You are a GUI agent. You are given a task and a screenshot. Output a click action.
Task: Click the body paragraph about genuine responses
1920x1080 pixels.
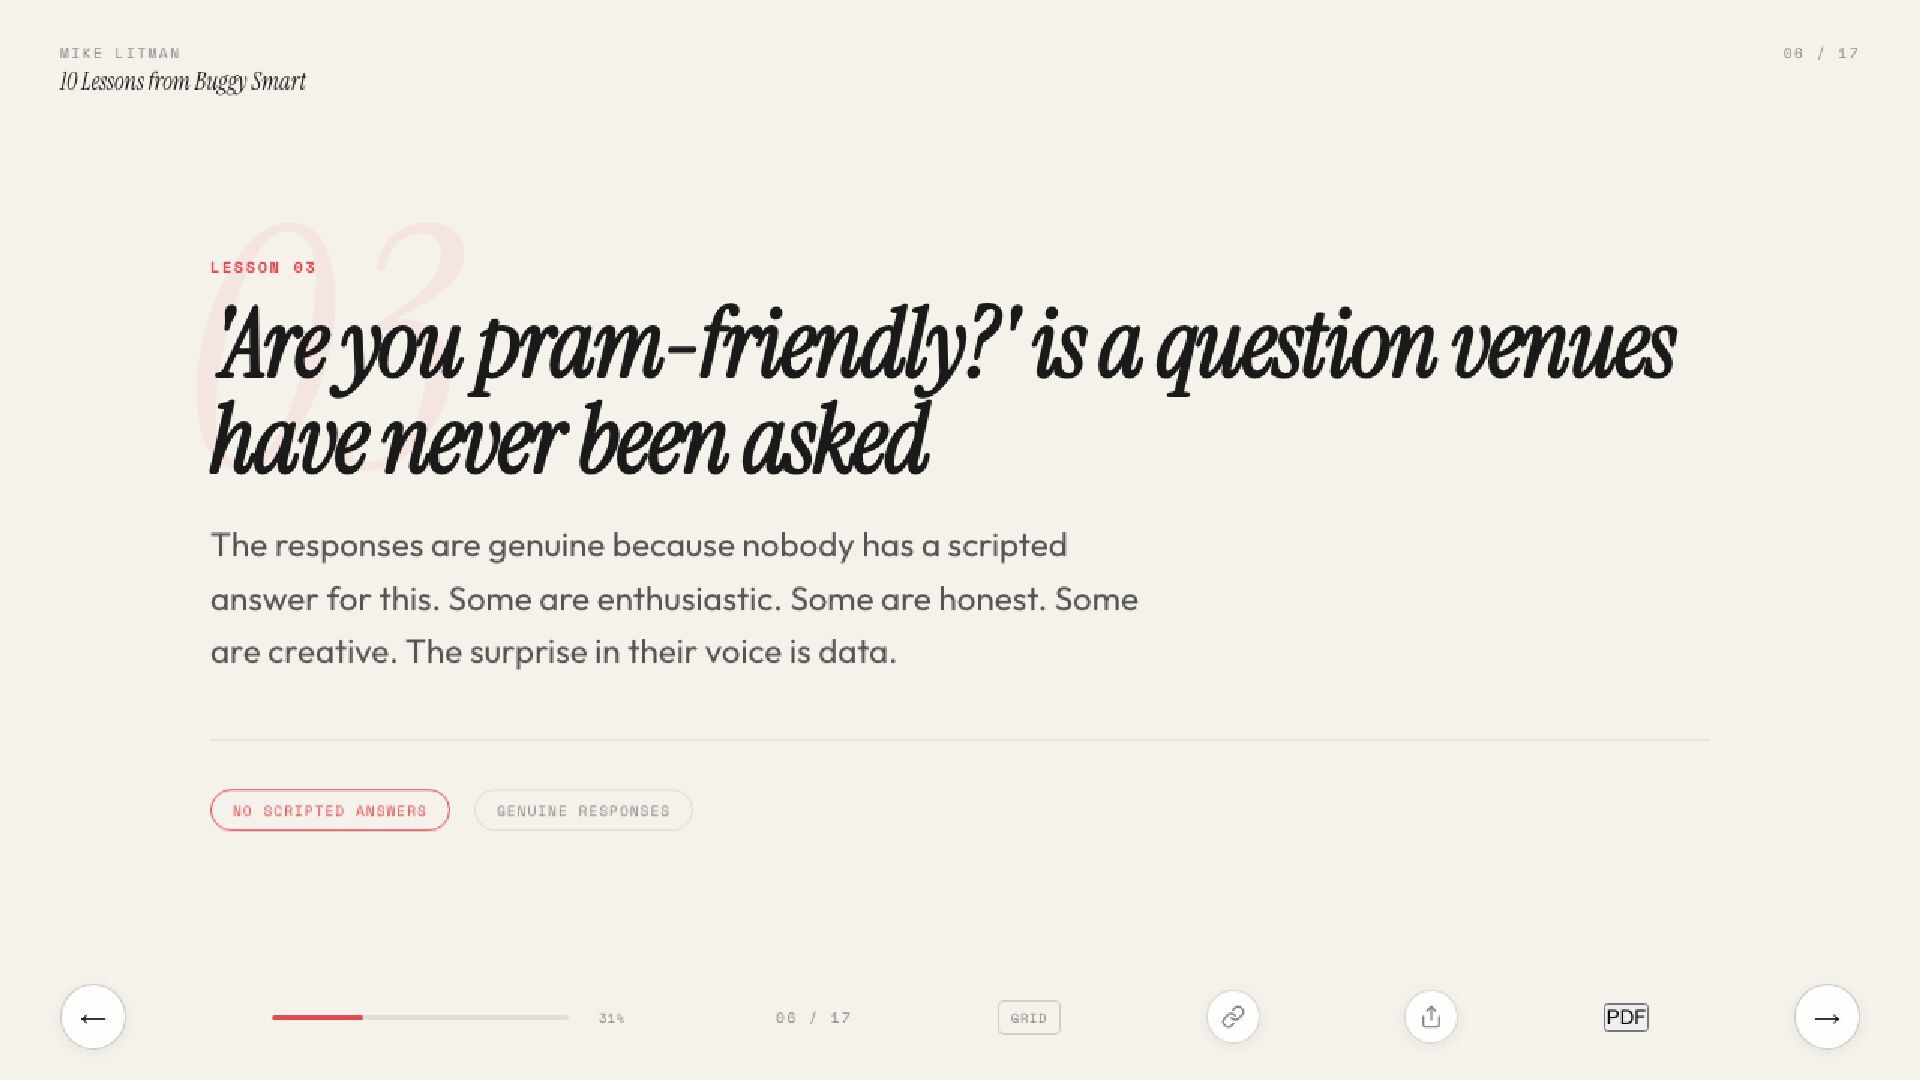tap(673, 598)
